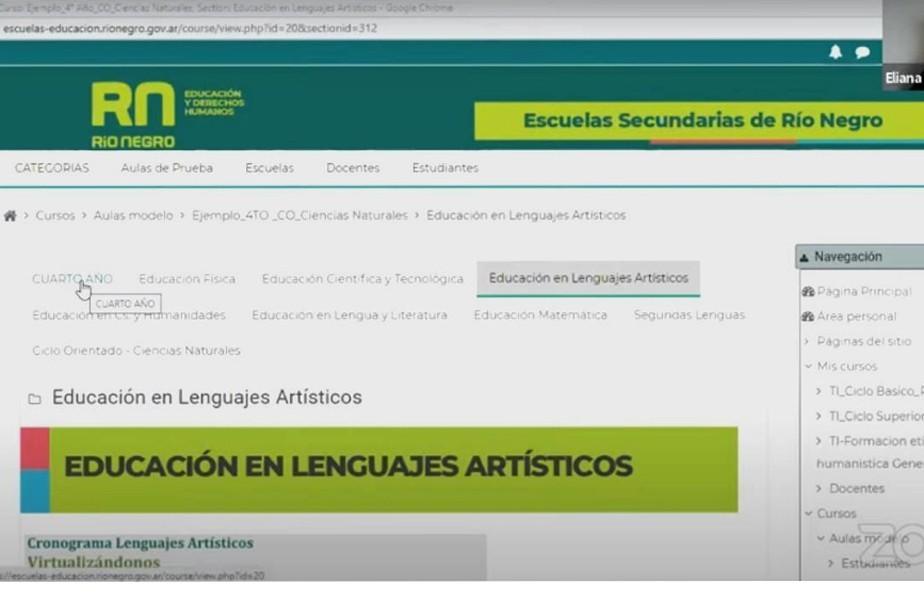The height and width of the screenshot is (616, 924).
Task: Expand Páginas del sitio tree node
Action: [808, 342]
